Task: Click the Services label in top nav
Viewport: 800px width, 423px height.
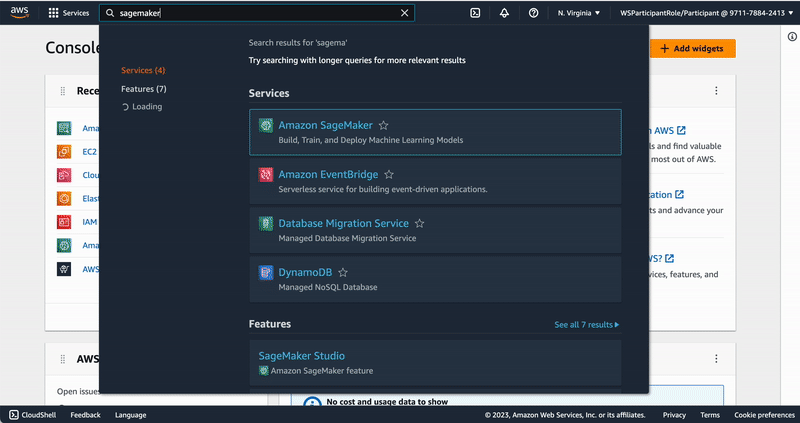Action: 76,13
